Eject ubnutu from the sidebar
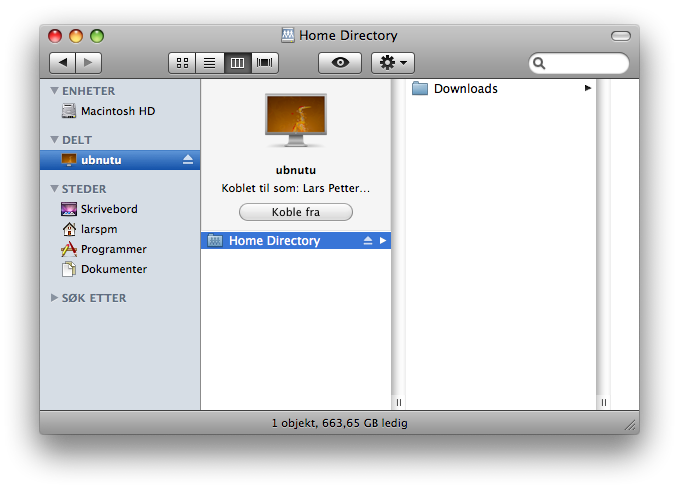This screenshot has width=679, height=489. point(188,160)
